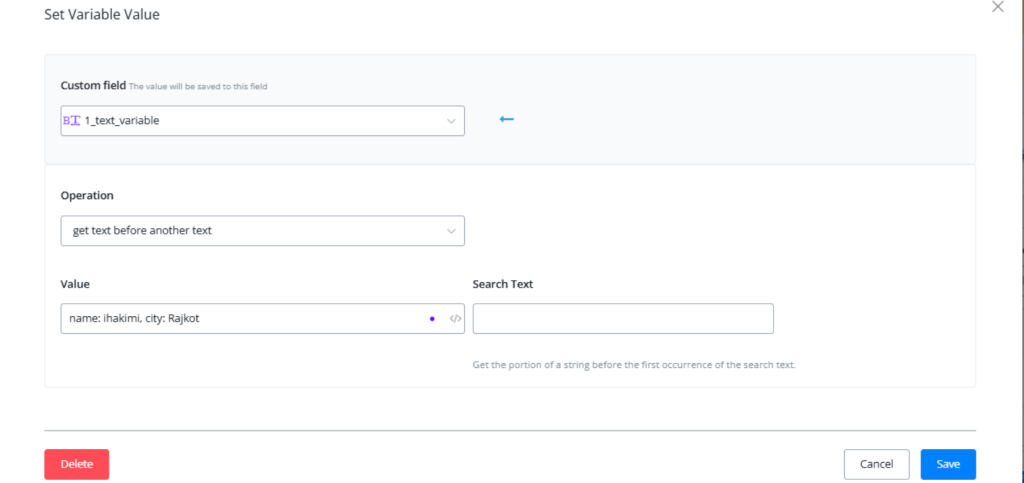1024x483 pixels.
Task: Click the code brackets icon in Value field
Action: (x=455, y=319)
